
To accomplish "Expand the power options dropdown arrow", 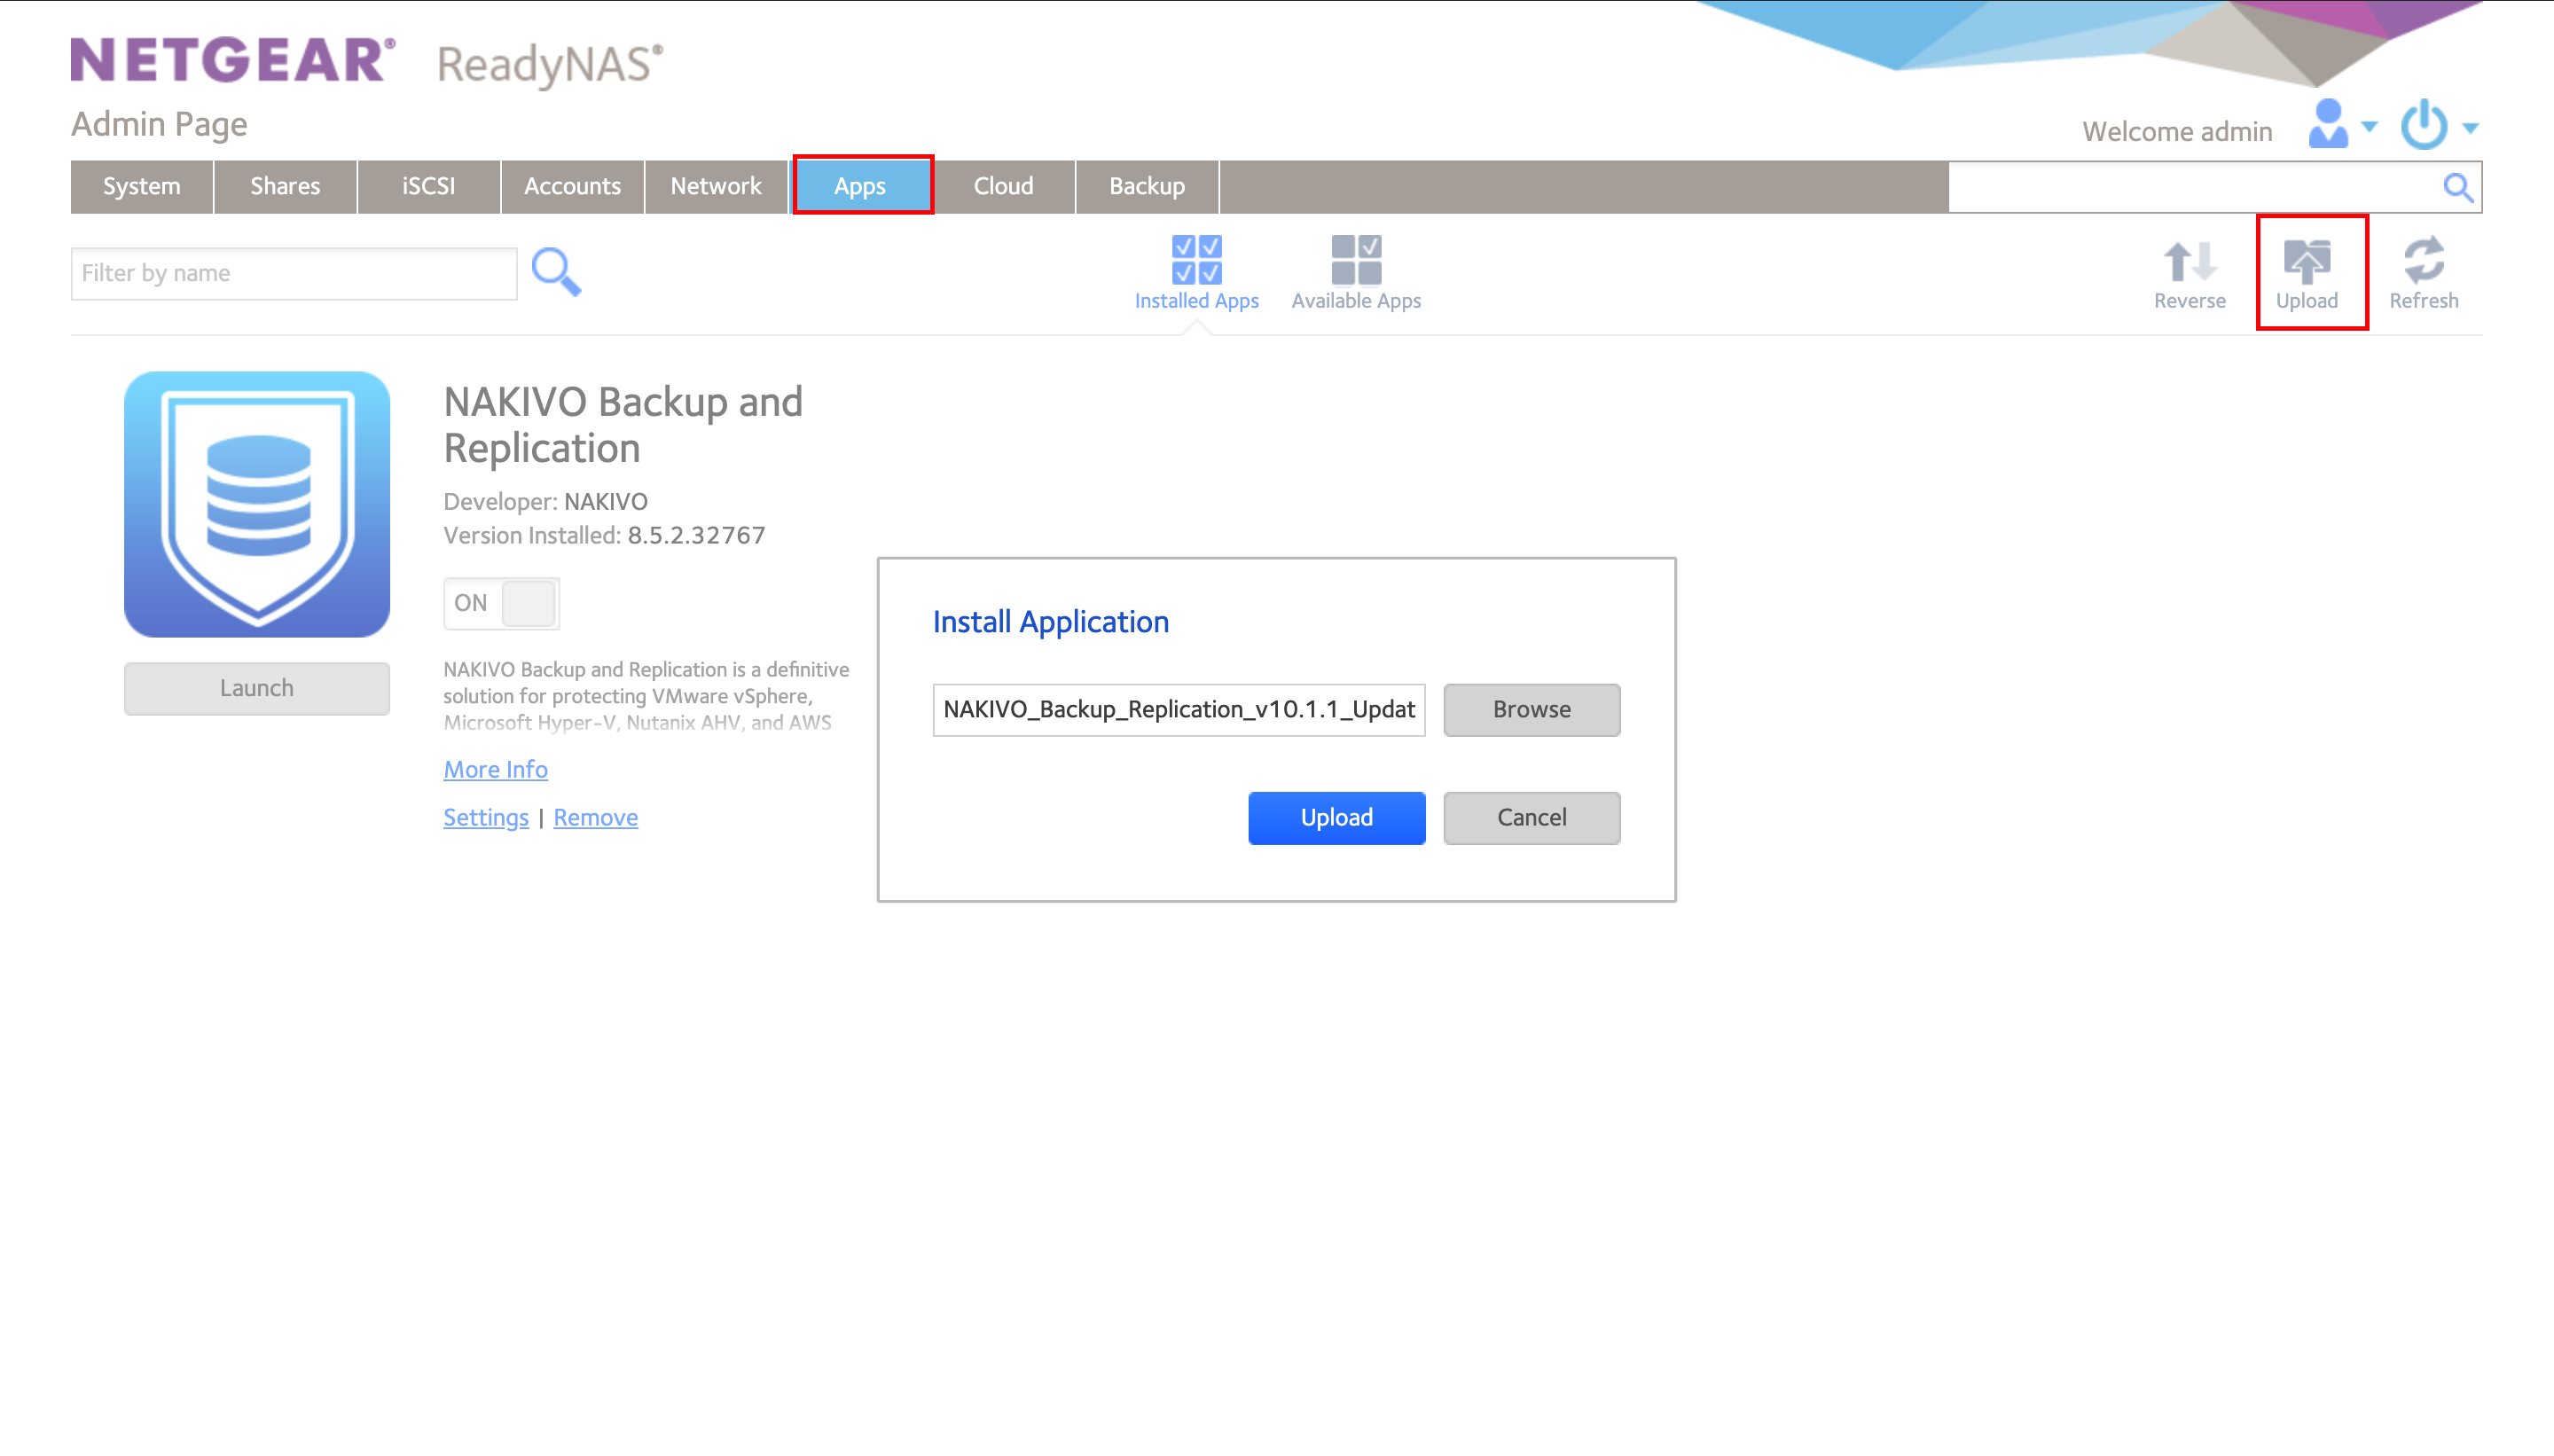I will pos(2471,127).
